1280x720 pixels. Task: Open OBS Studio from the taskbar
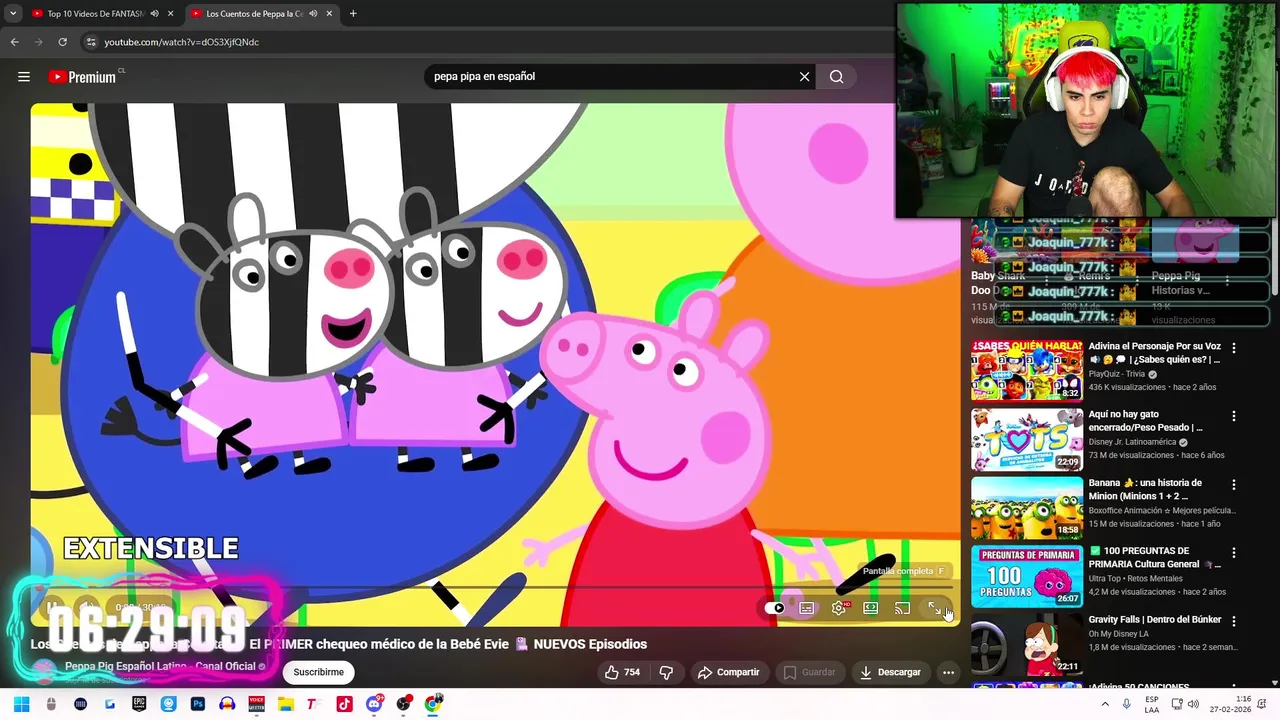[403, 704]
